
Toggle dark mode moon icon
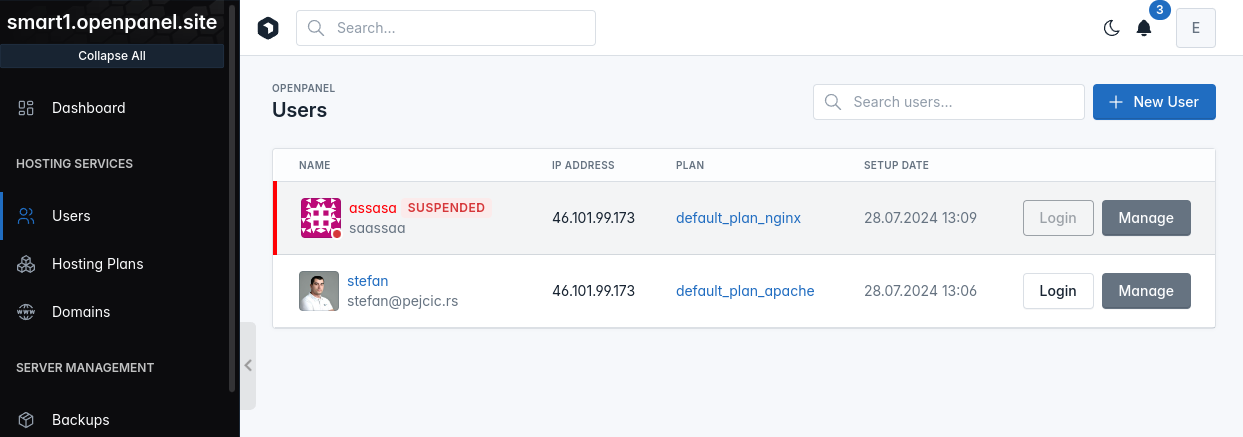pos(1111,28)
